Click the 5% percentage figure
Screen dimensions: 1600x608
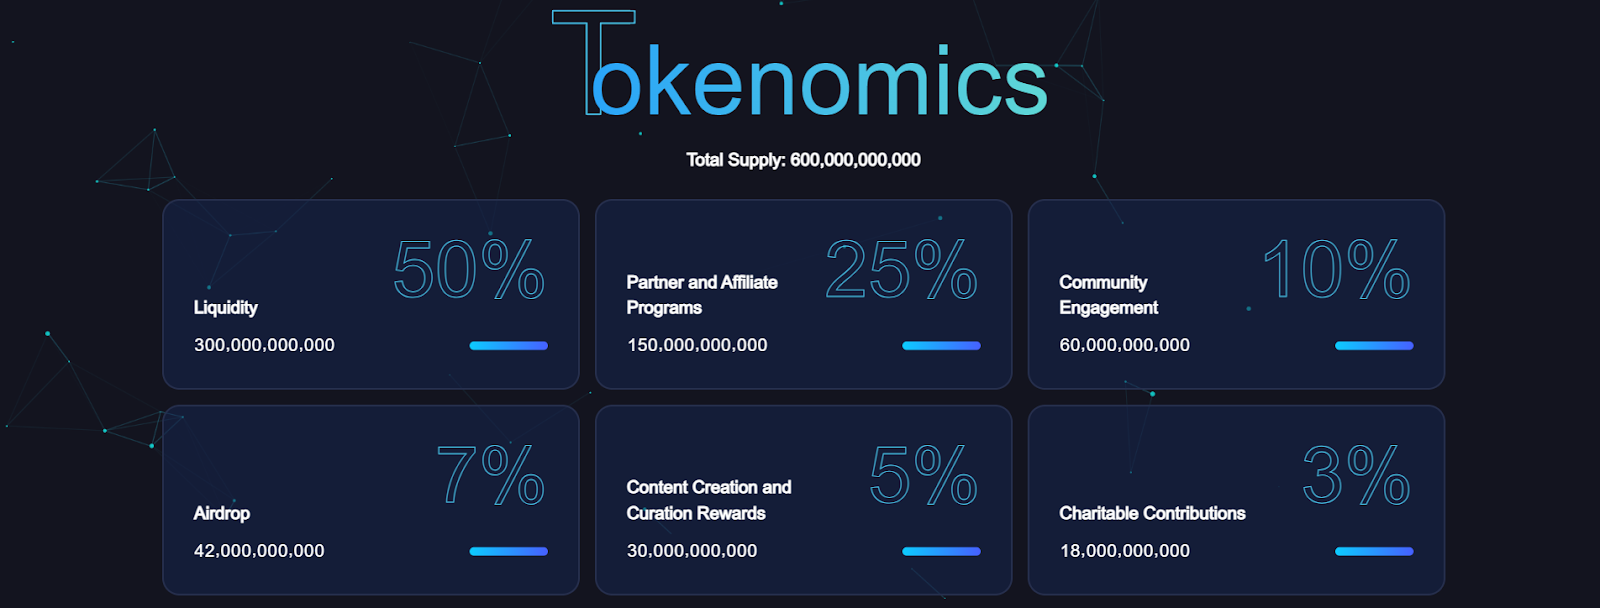[923, 475]
